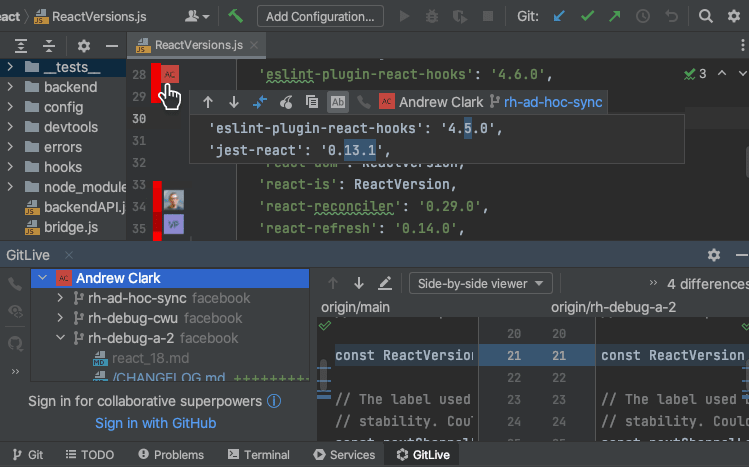Open the TODO tool window
749x467 pixels.
(90, 455)
